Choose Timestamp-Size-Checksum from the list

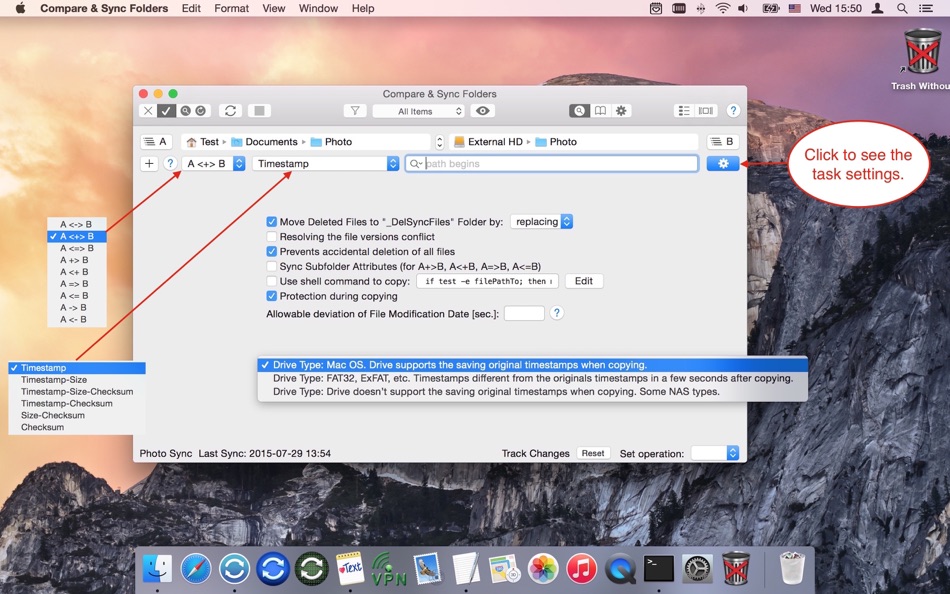77,392
